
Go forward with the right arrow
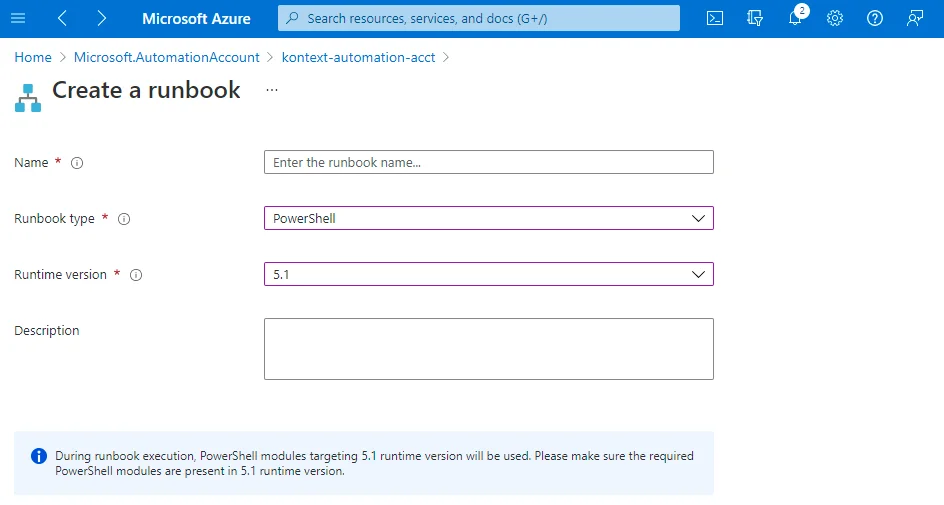pos(102,18)
